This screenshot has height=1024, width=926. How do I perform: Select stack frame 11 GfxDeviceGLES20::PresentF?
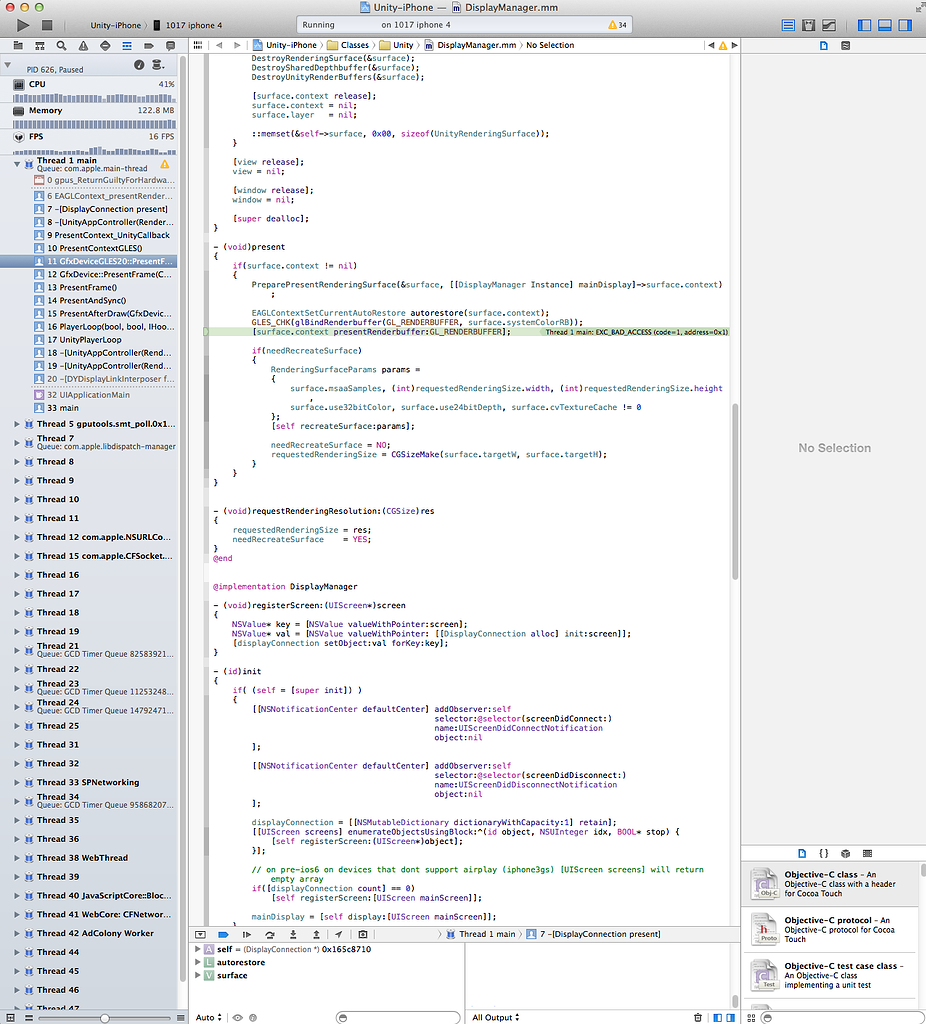point(100,261)
